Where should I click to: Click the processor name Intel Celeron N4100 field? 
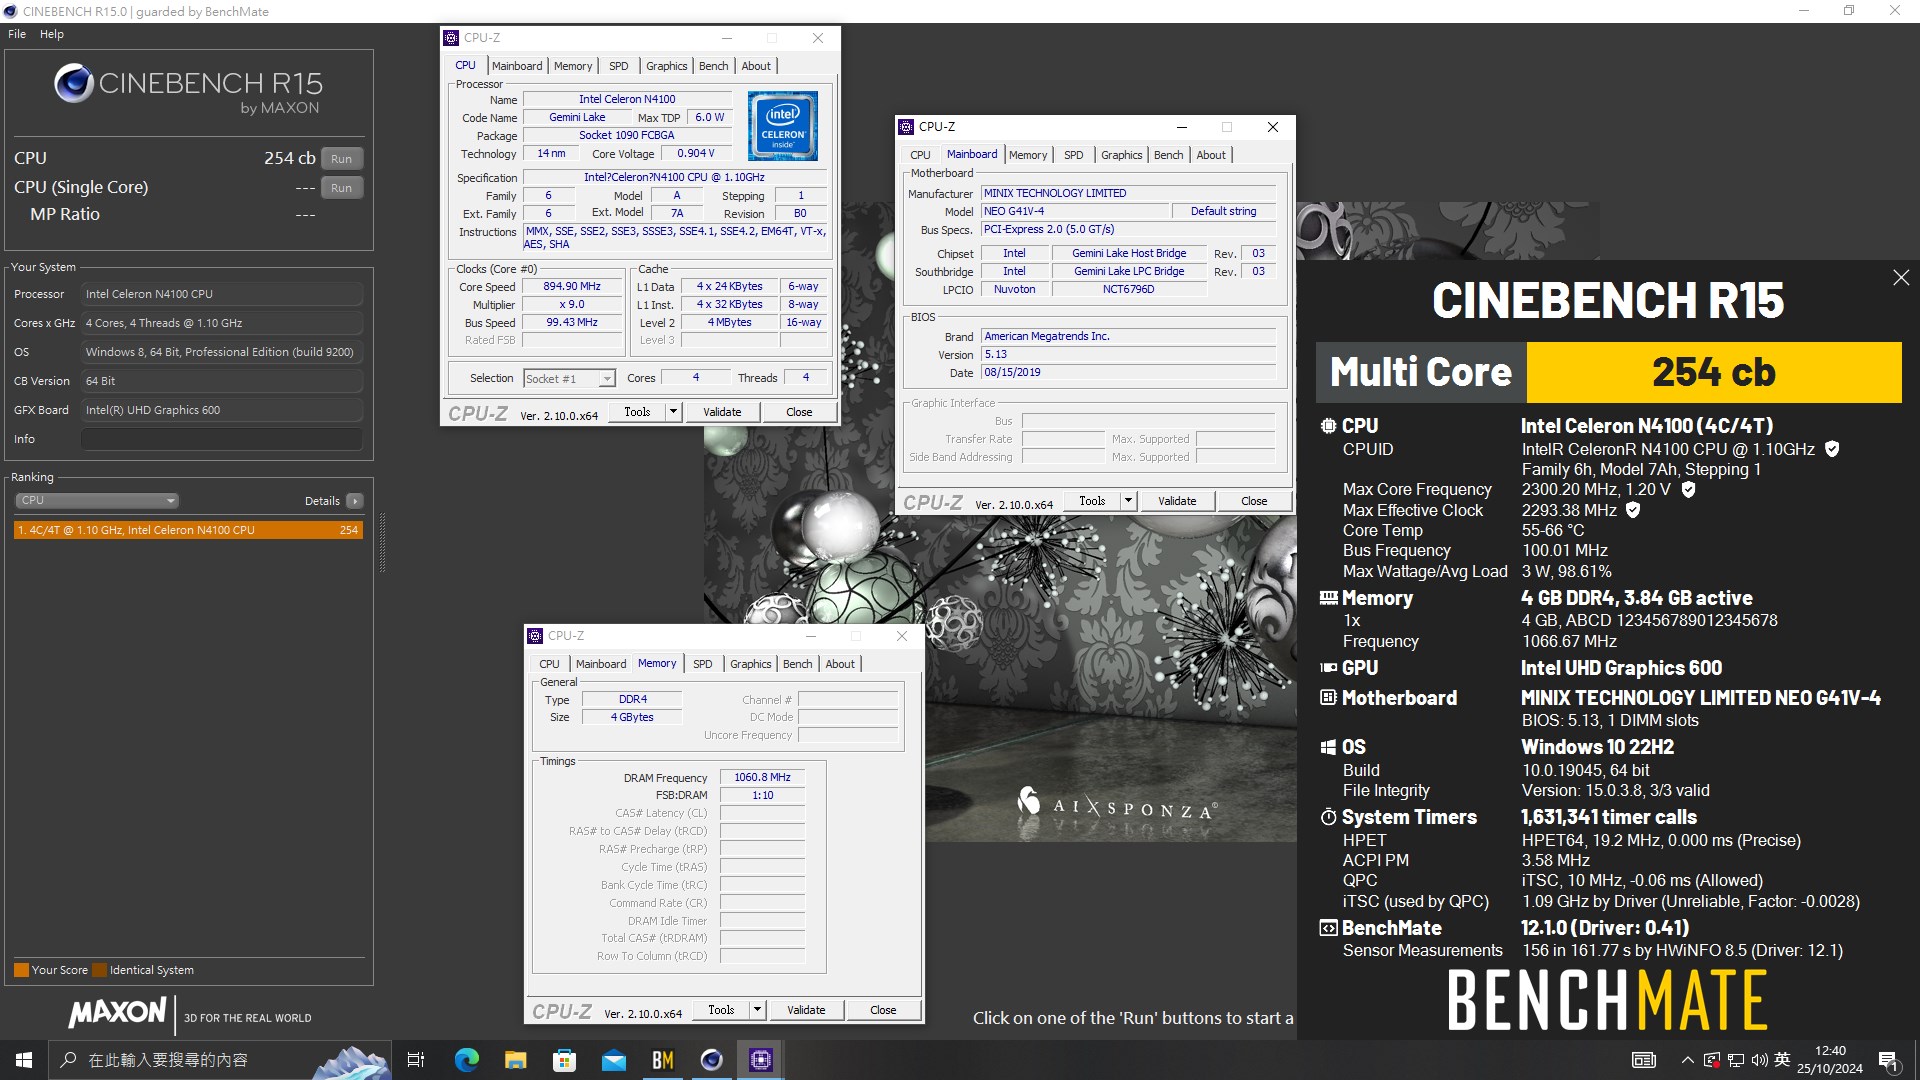tap(627, 99)
